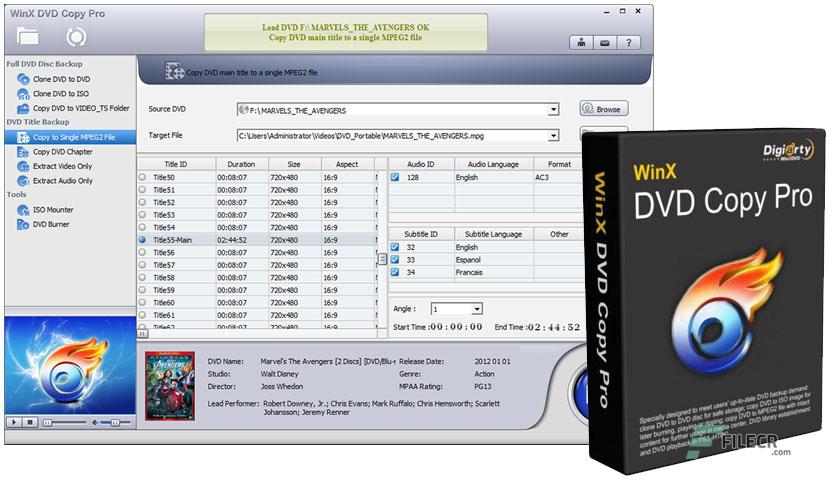Select the Title60 radio button
The image size is (836, 484).
(x=142, y=302)
